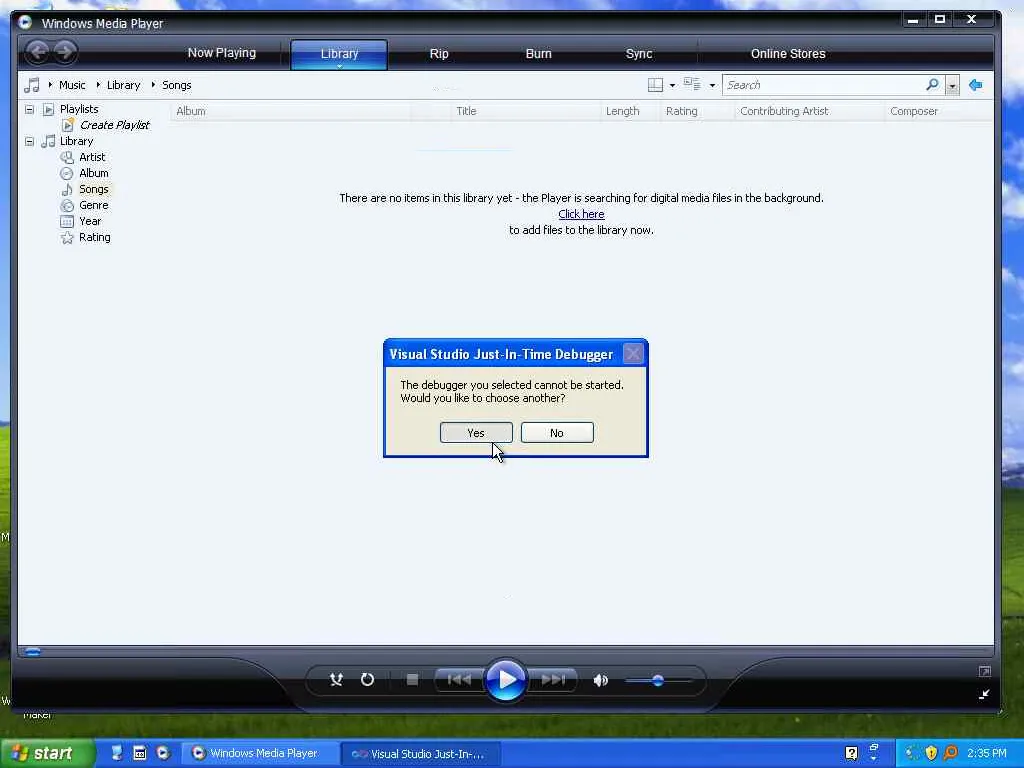Select Music in the breadcrumb path
The image size is (1024, 768).
coord(72,85)
